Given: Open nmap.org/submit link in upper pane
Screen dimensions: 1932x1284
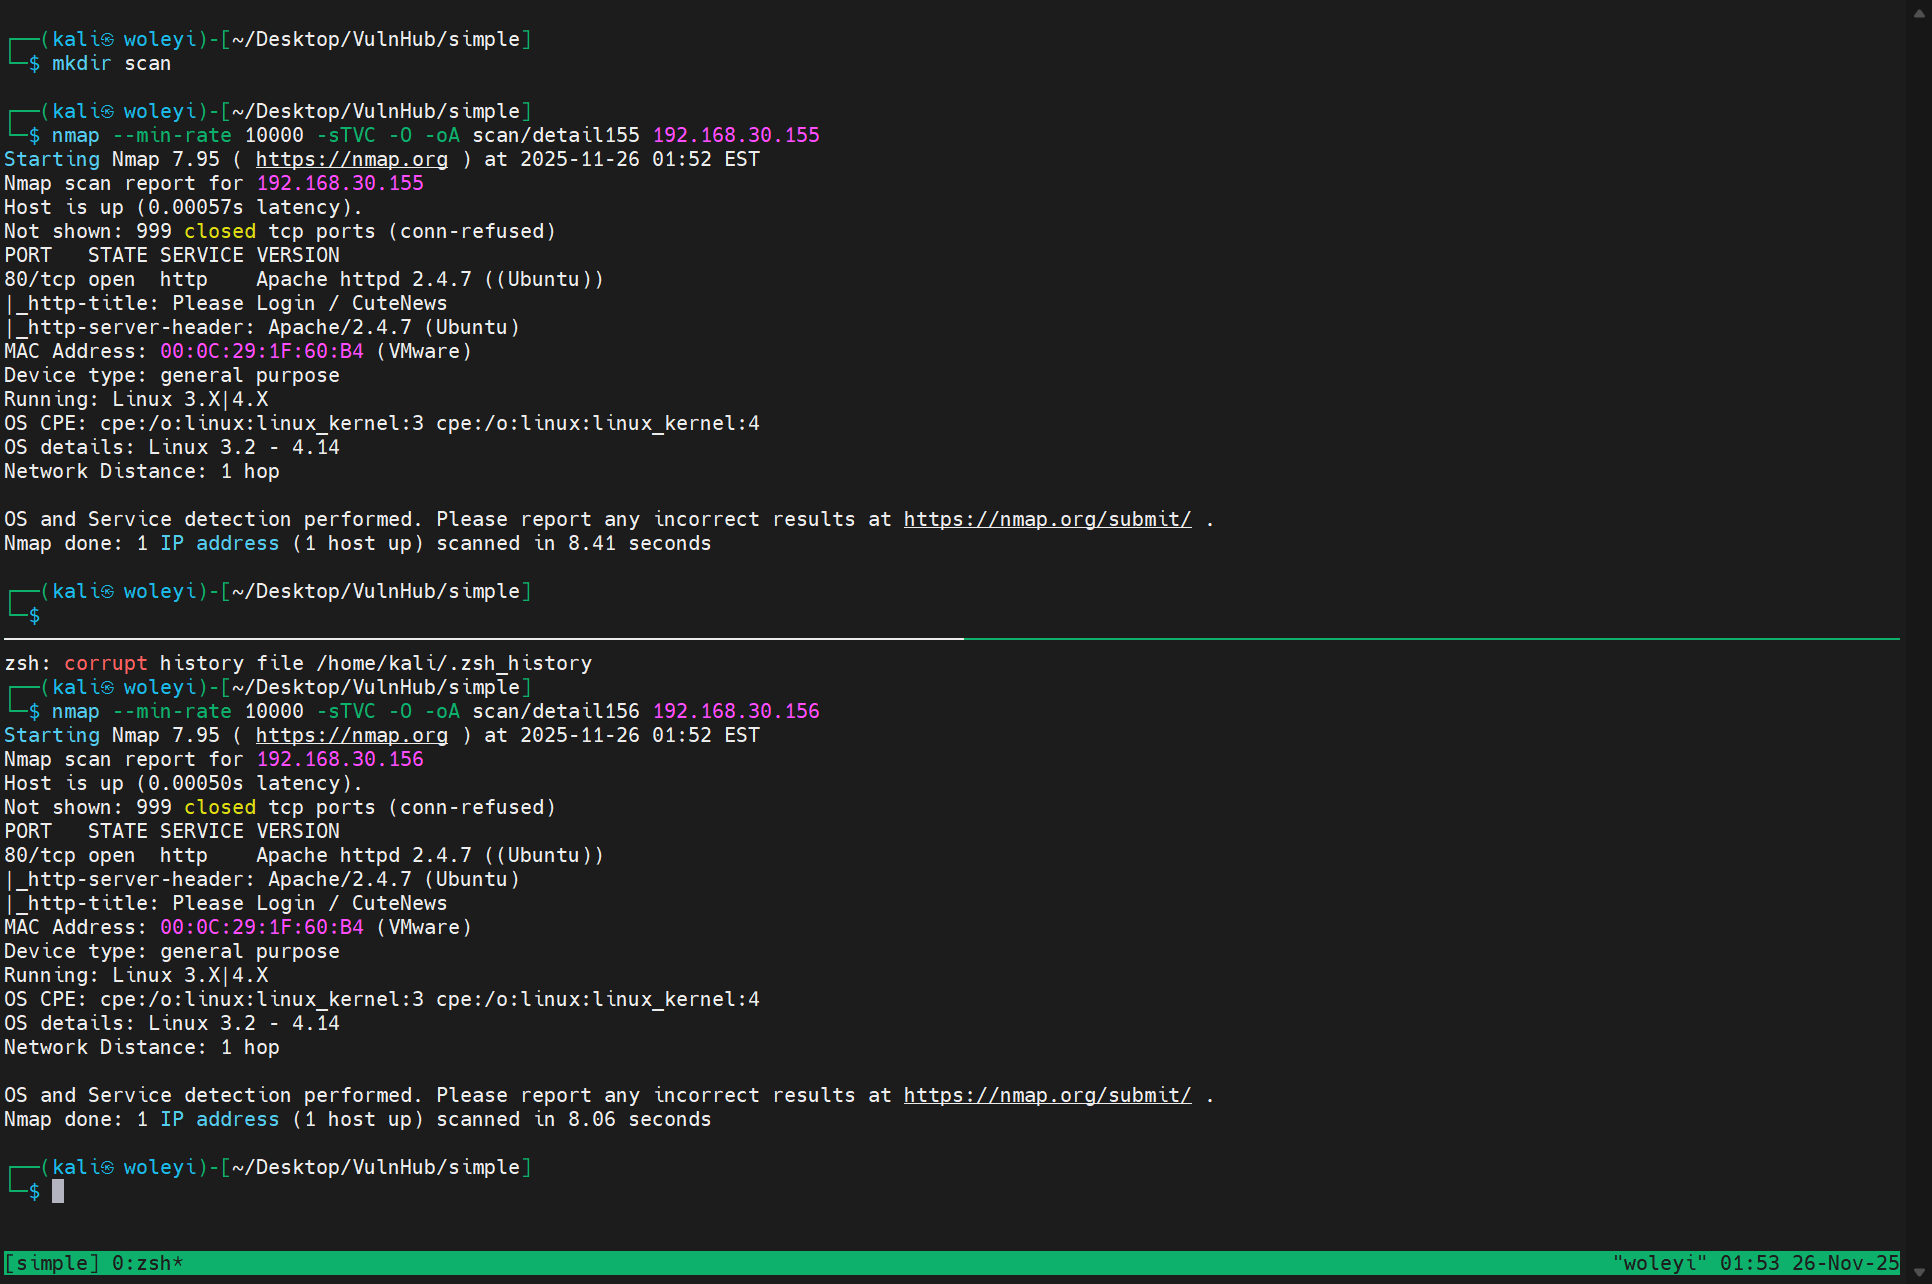Looking at the screenshot, I should [x=1047, y=519].
